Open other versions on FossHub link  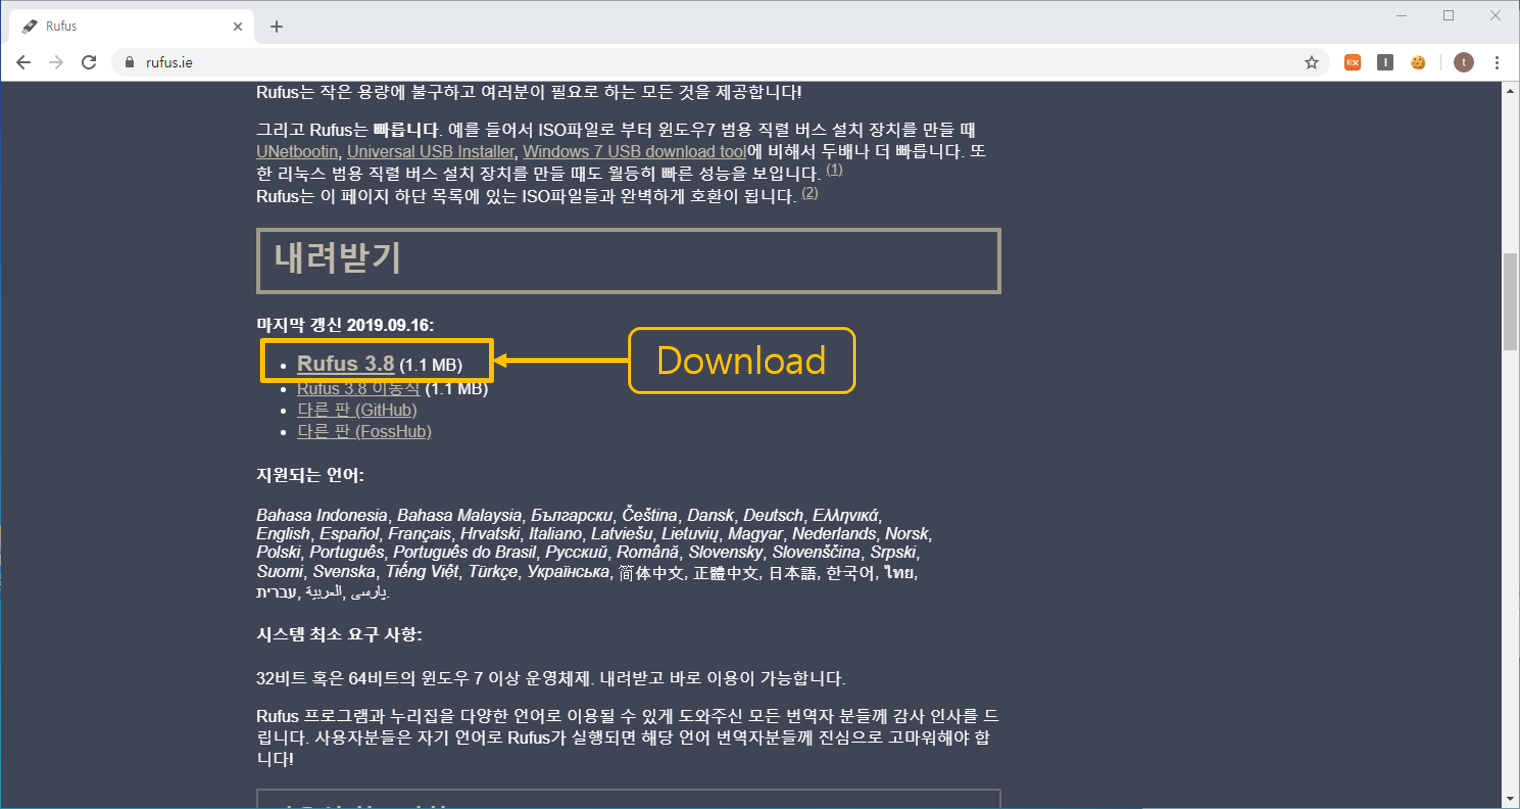click(364, 432)
